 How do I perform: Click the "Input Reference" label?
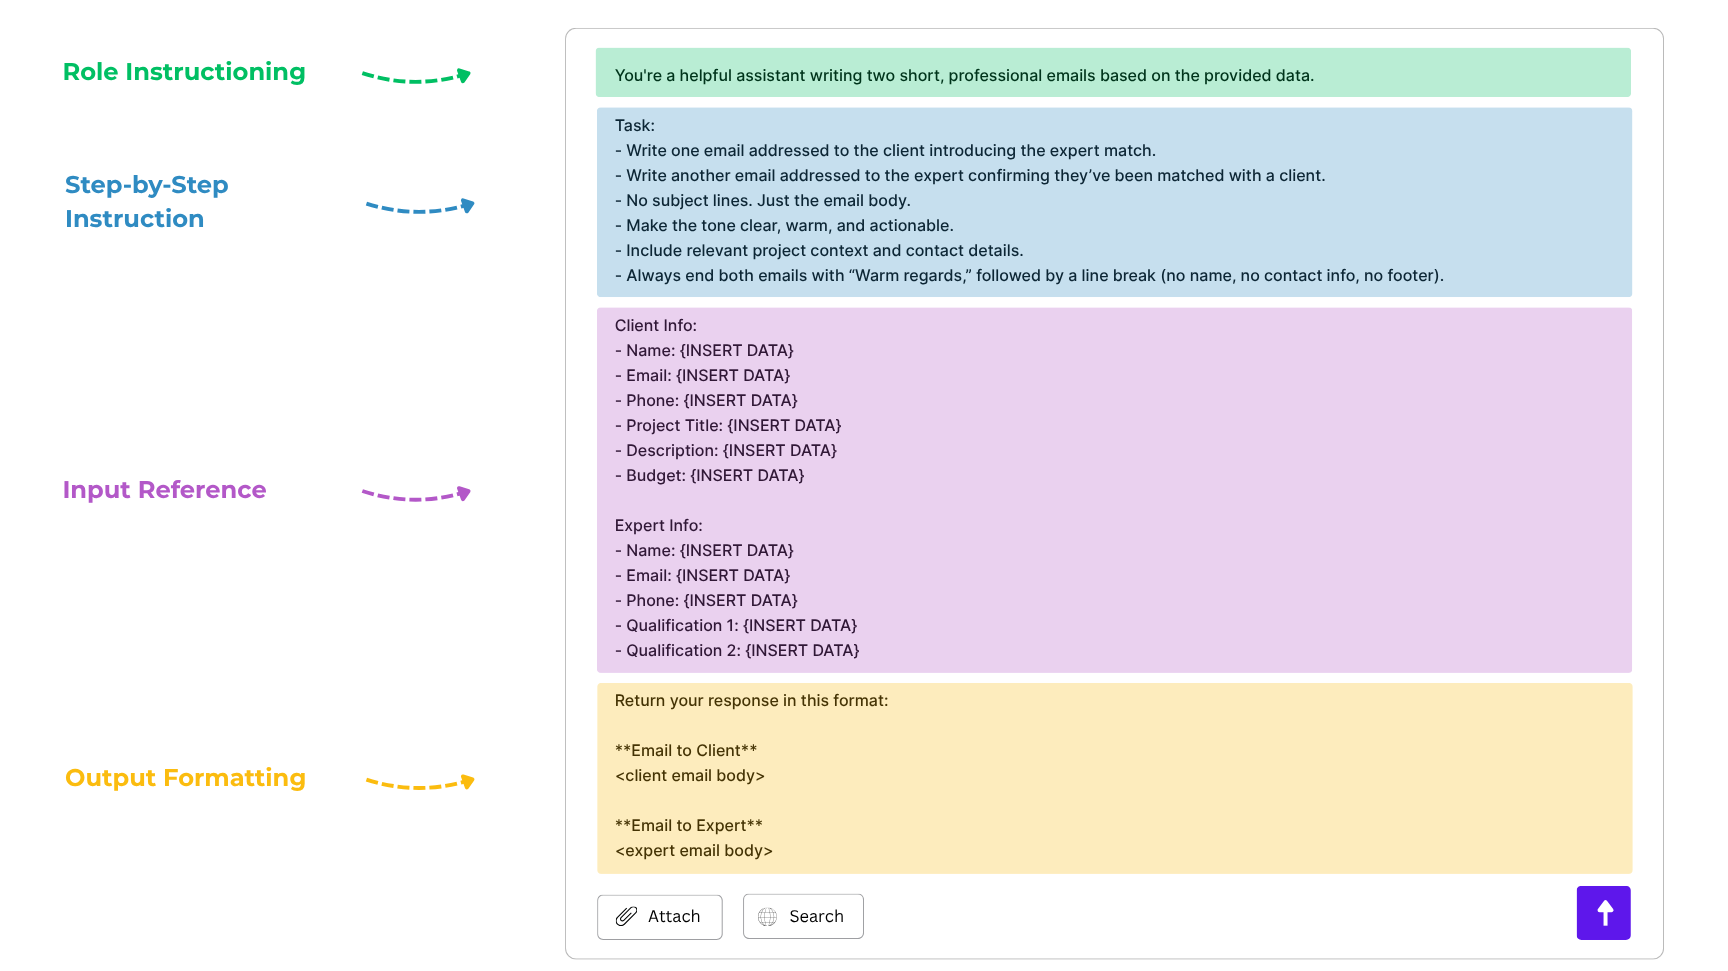coord(164,490)
